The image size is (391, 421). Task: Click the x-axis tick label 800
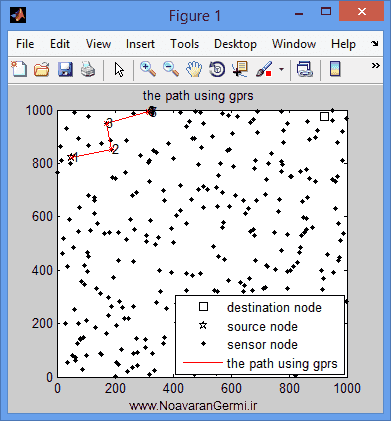(x=289, y=388)
